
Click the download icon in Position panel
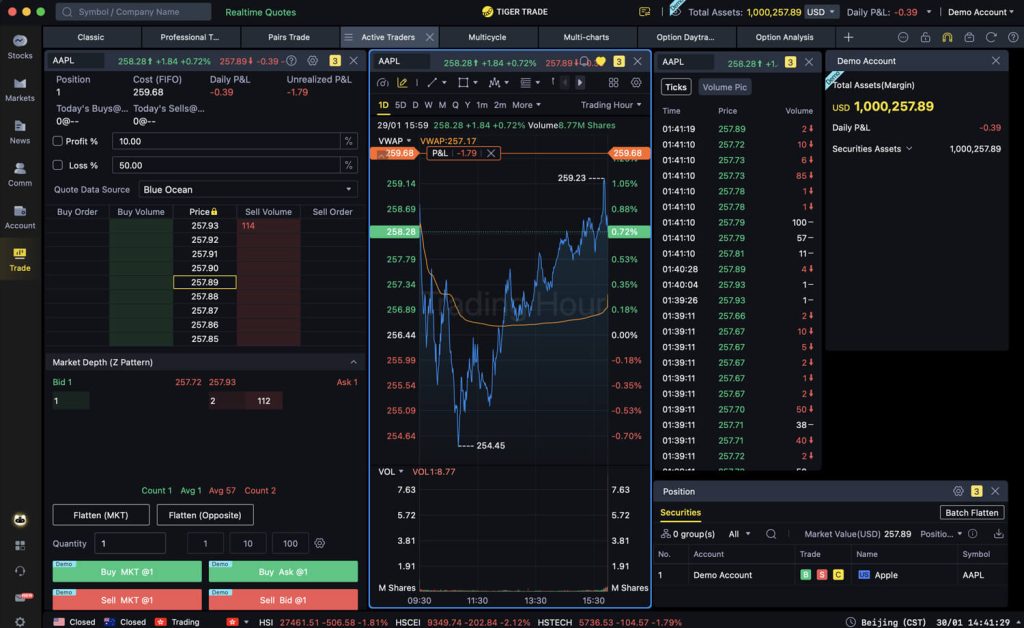coord(998,534)
